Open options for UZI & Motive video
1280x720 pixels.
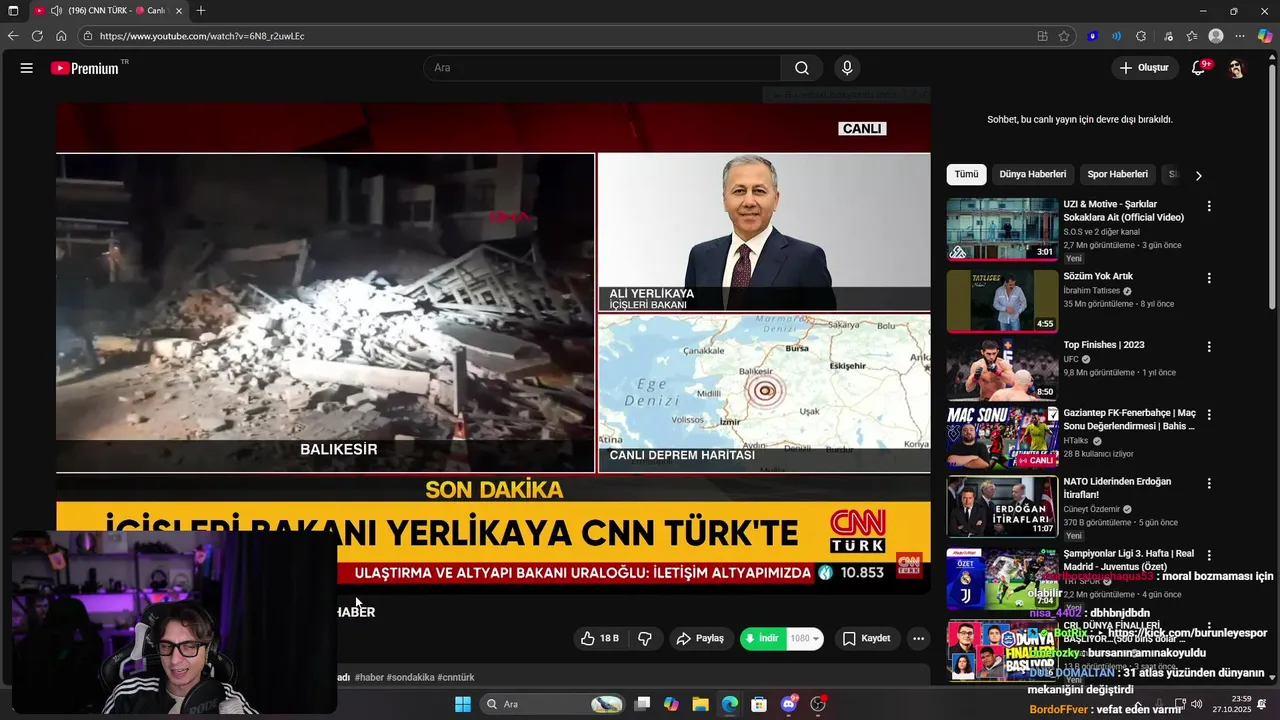(1209, 206)
